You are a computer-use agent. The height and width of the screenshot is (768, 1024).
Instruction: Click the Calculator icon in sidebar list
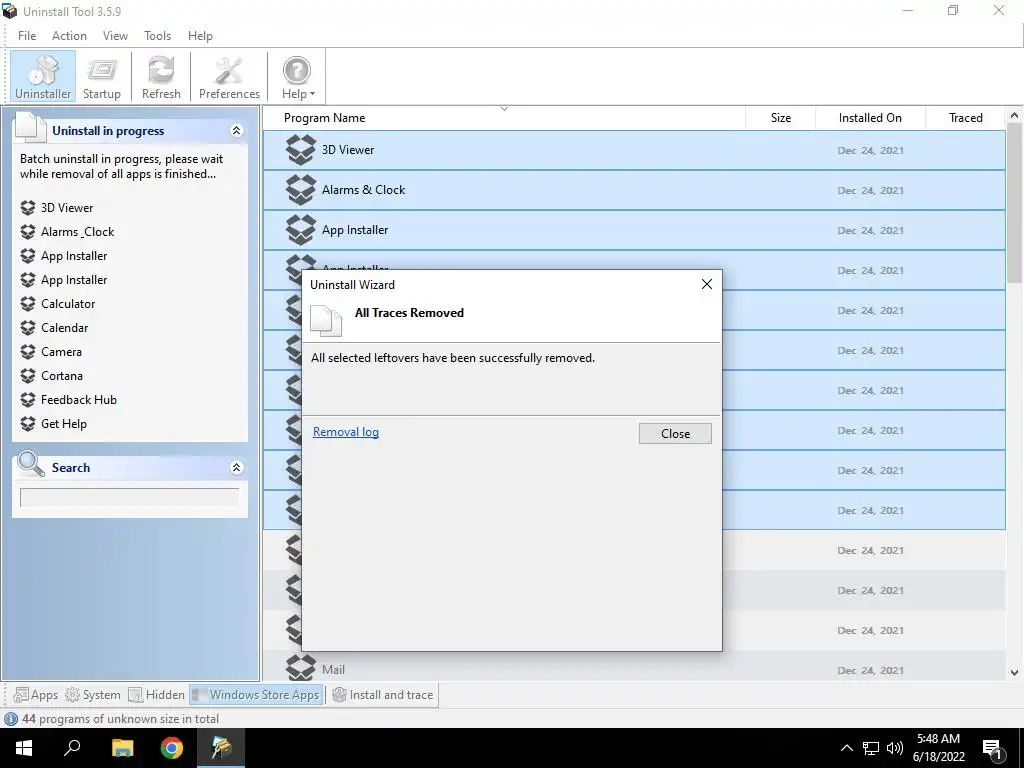[x=27, y=304]
